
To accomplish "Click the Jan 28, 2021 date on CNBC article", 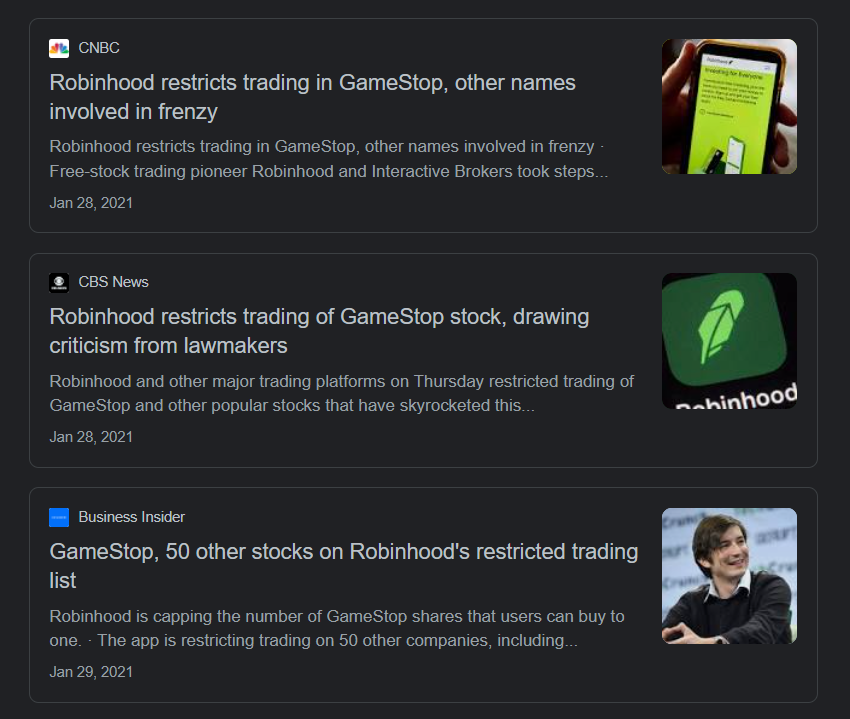I will [x=90, y=202].
